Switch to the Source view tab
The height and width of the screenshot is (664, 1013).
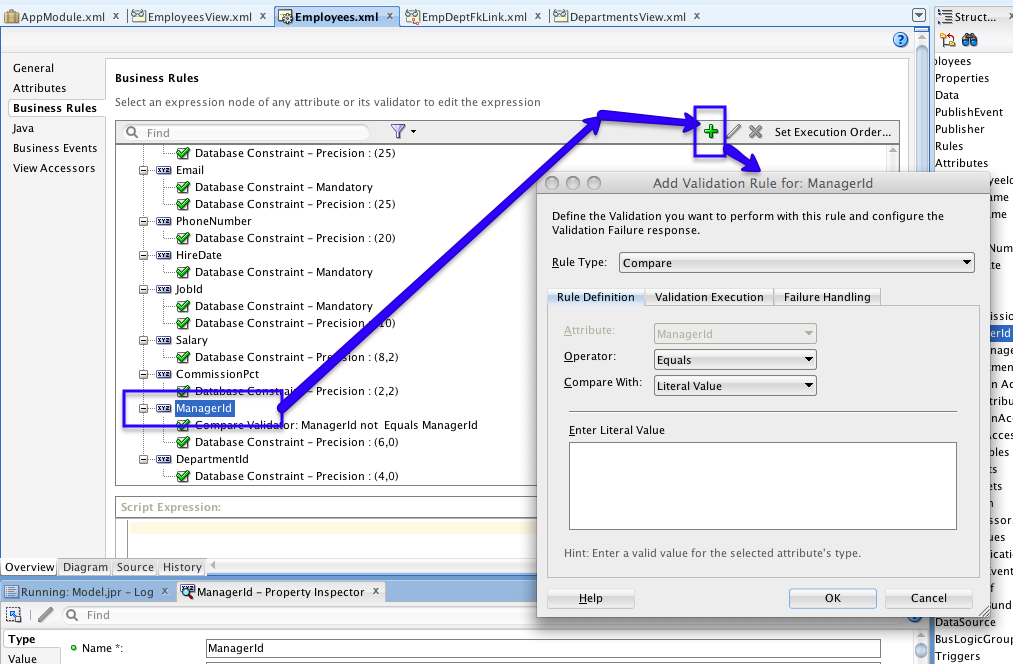(x=135, y=567)
